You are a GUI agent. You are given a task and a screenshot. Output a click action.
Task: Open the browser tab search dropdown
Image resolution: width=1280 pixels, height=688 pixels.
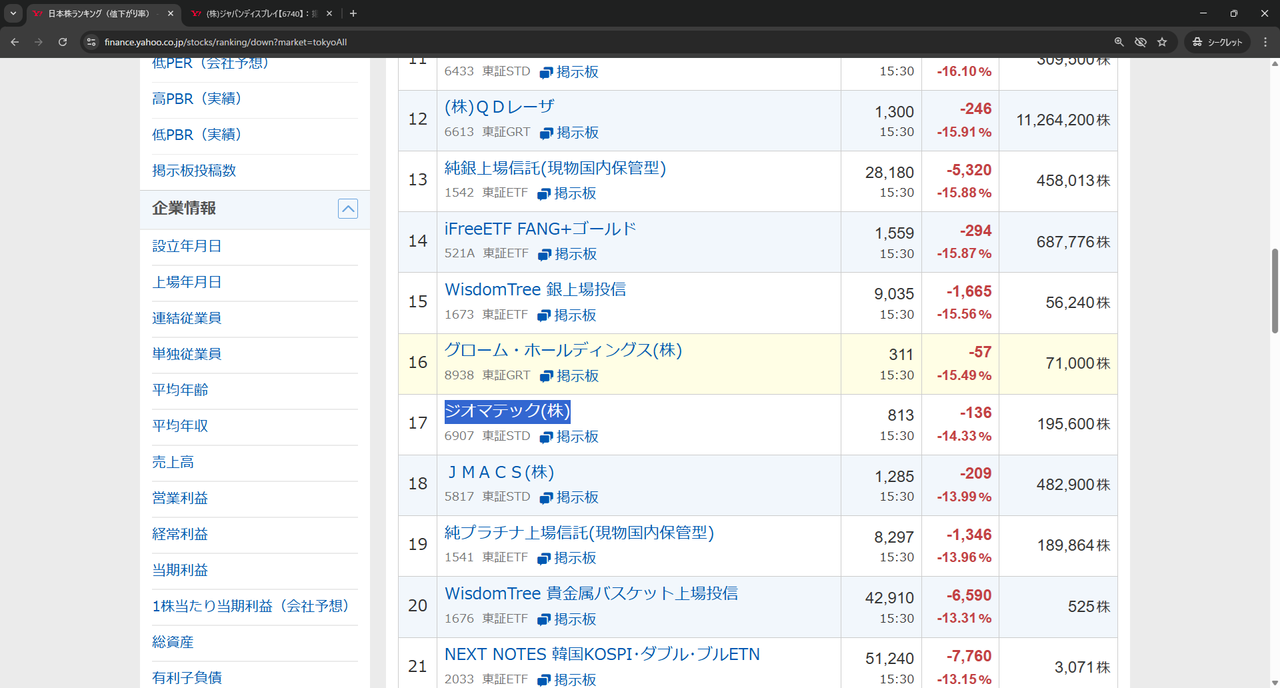tap(13, 14)
